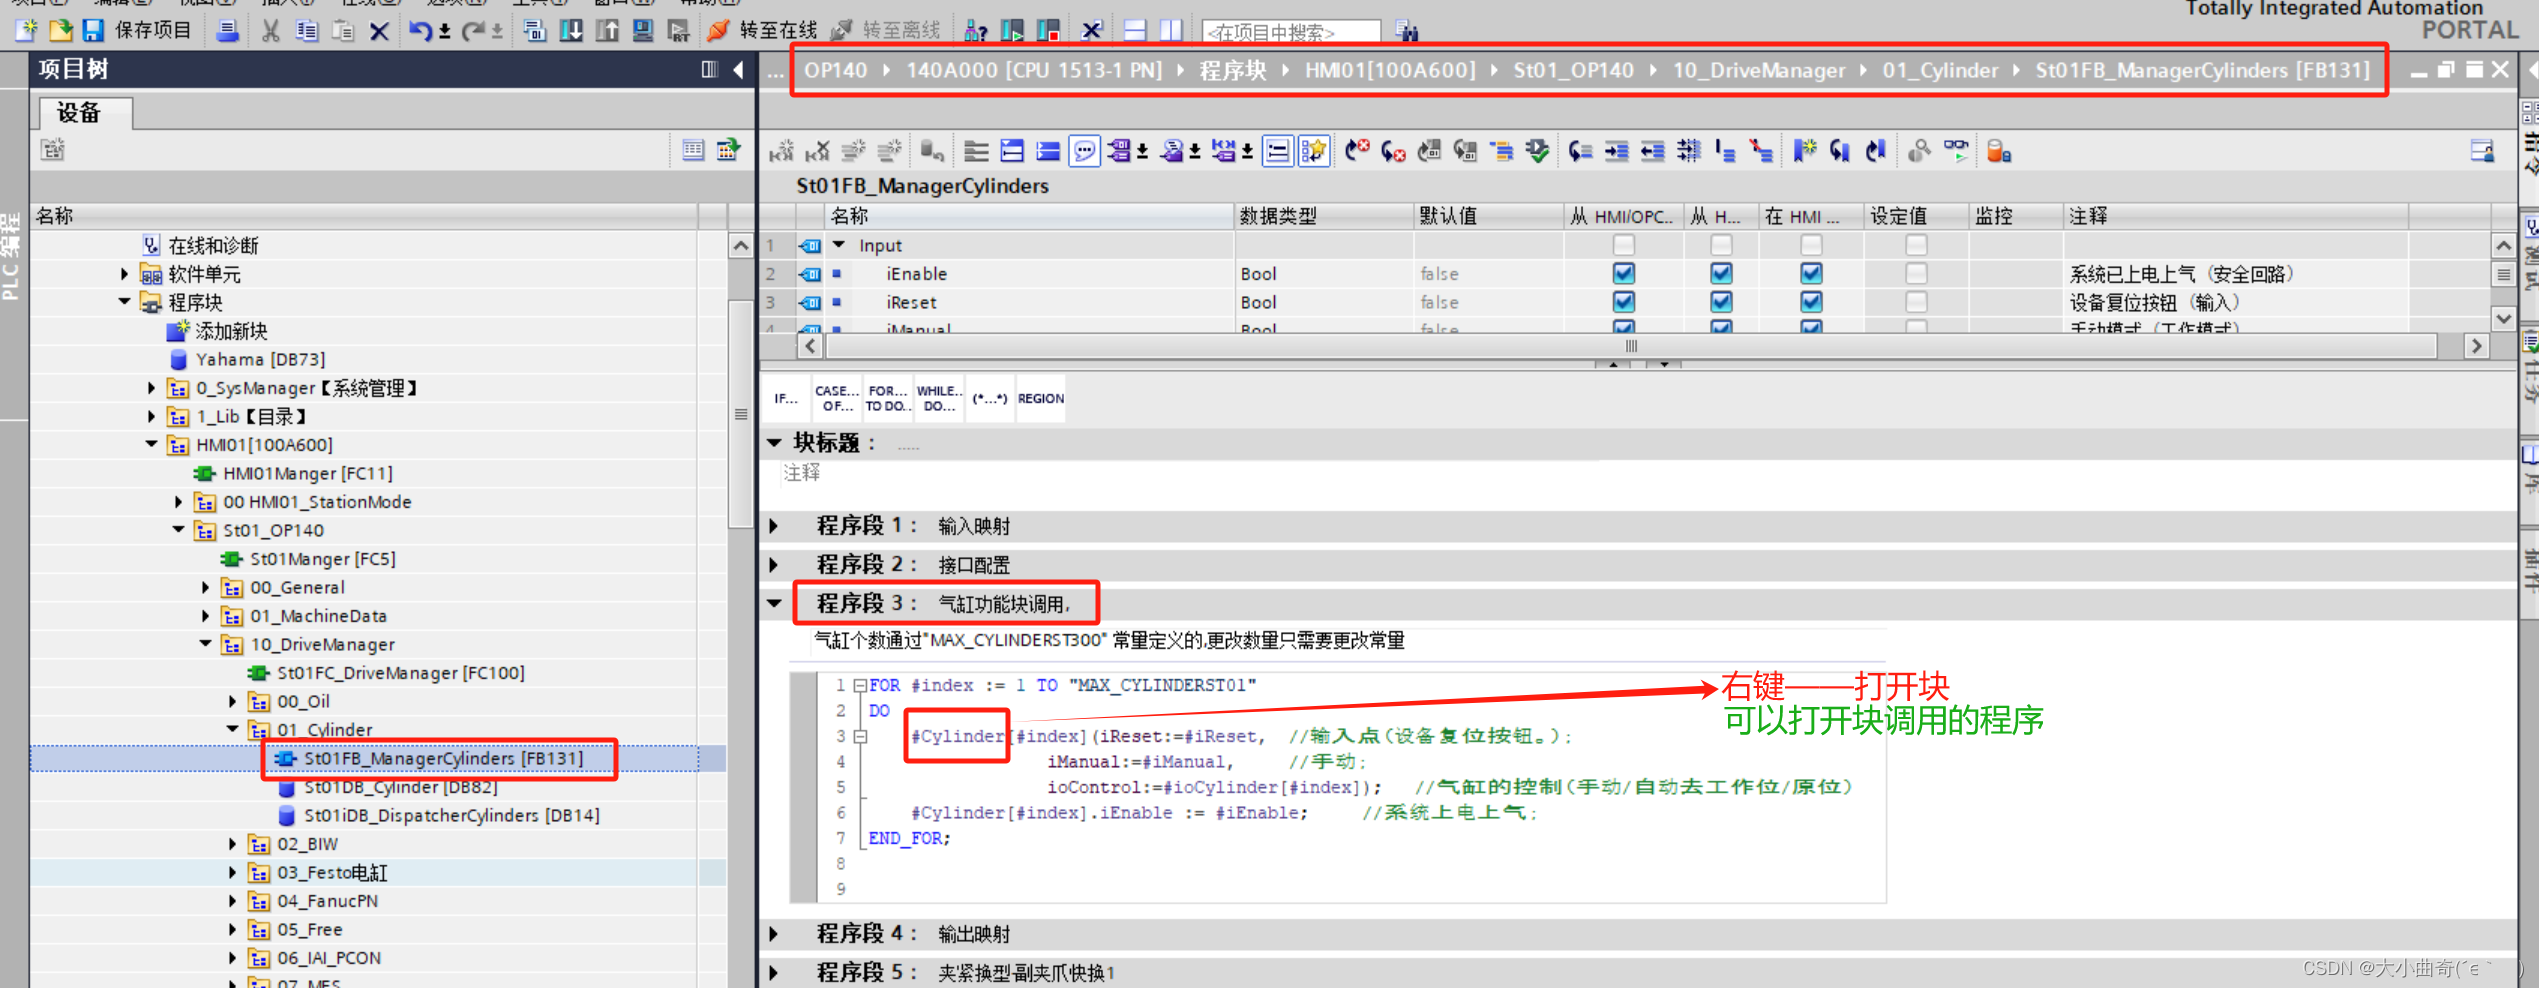Viewport: 2539px width, 988px height.
Task: Click the new project icon
Action: coord(26,30)
